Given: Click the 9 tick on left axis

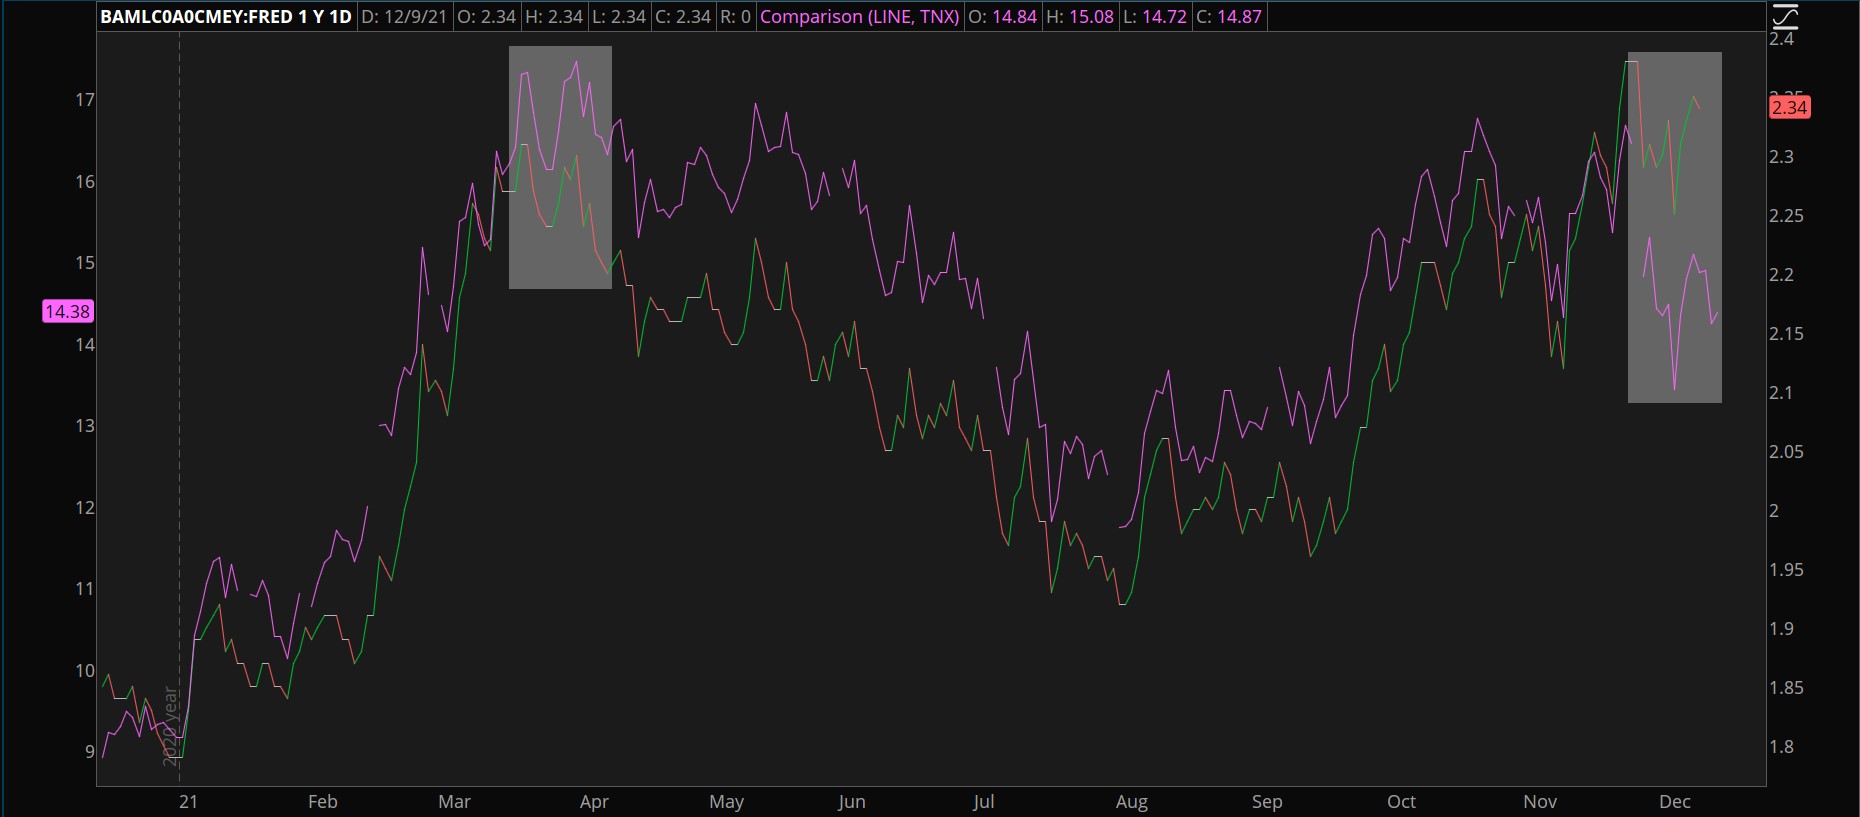Looking at the screenshot, I should tap(90, 751).
